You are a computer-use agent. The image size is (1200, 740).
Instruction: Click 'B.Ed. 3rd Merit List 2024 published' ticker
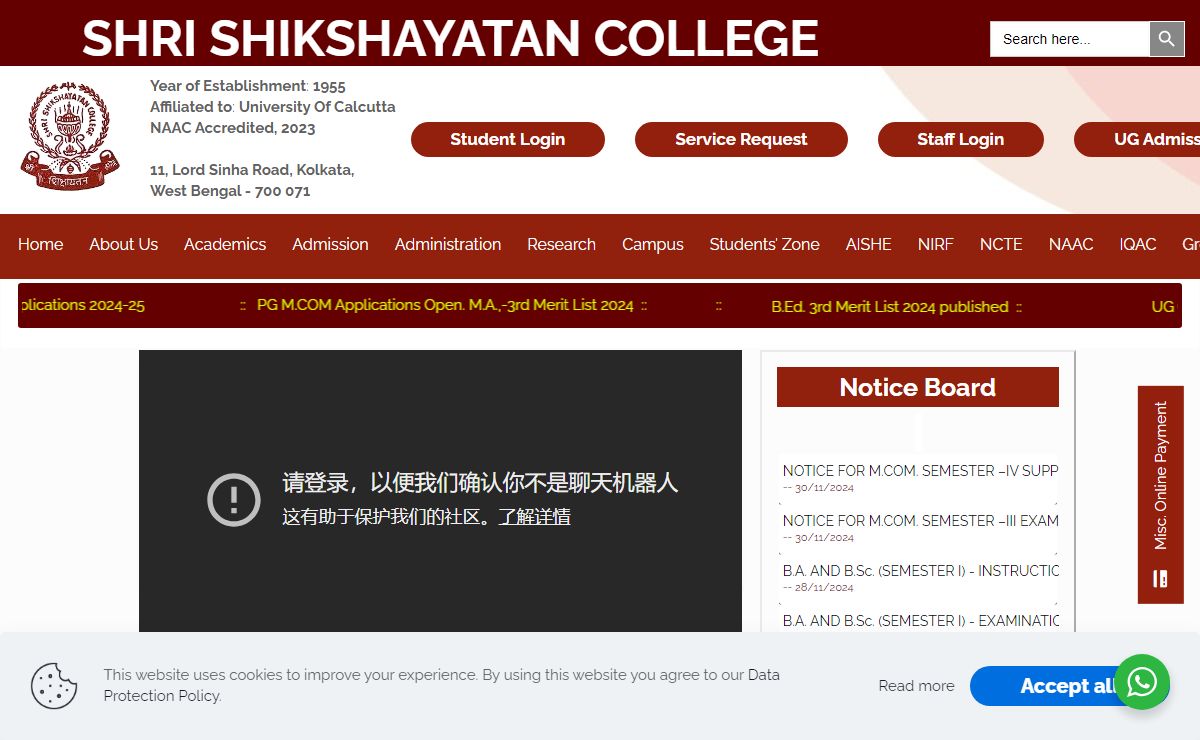click(890, 306)
